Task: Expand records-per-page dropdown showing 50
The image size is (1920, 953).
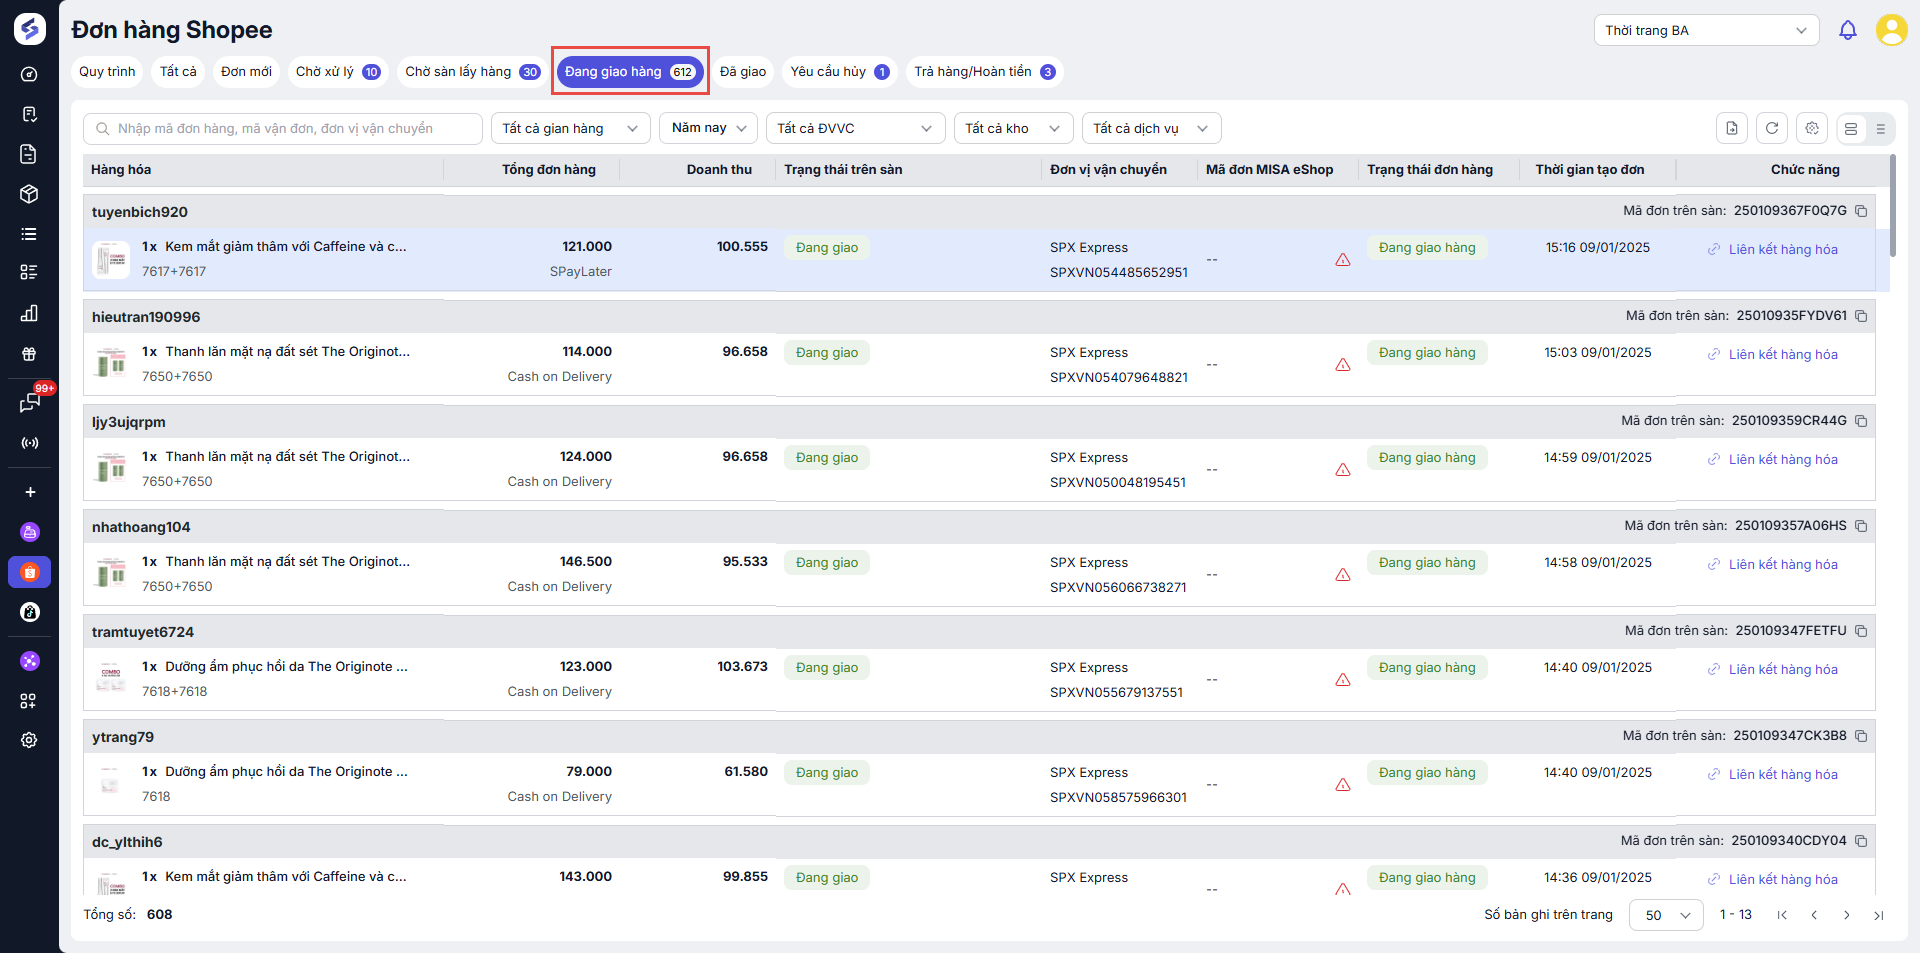Action: [1666, 915]
